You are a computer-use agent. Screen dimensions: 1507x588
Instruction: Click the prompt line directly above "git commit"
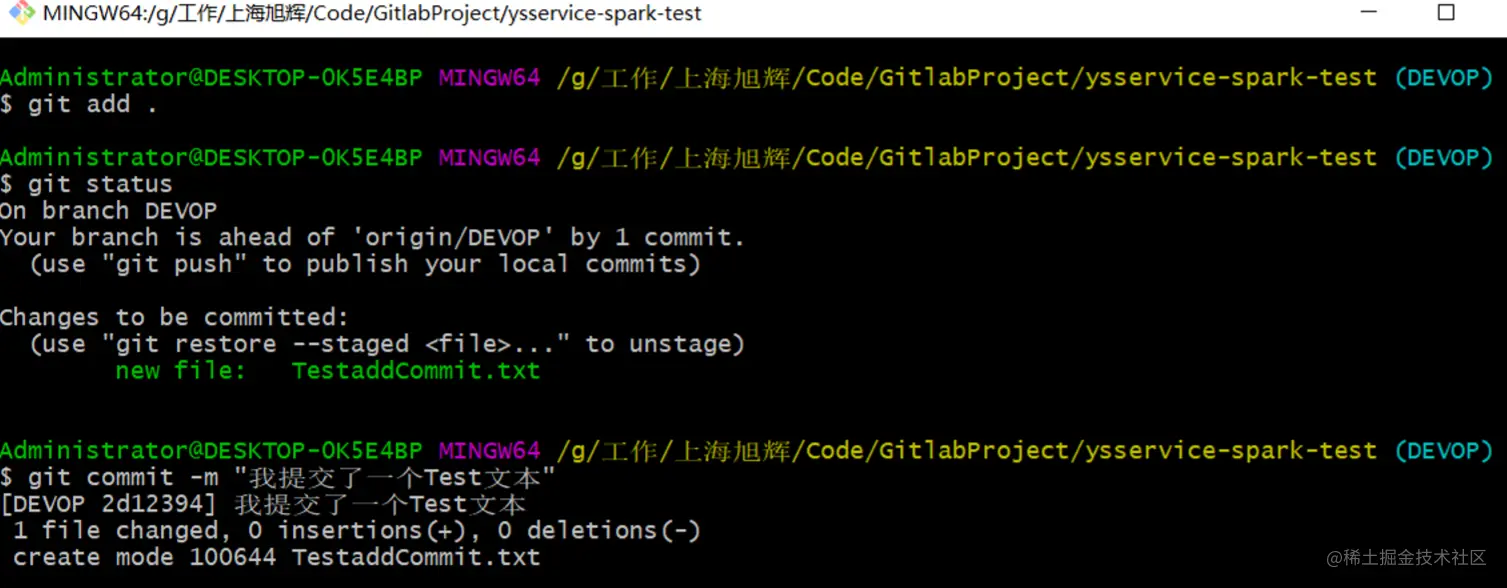[747, 451]
